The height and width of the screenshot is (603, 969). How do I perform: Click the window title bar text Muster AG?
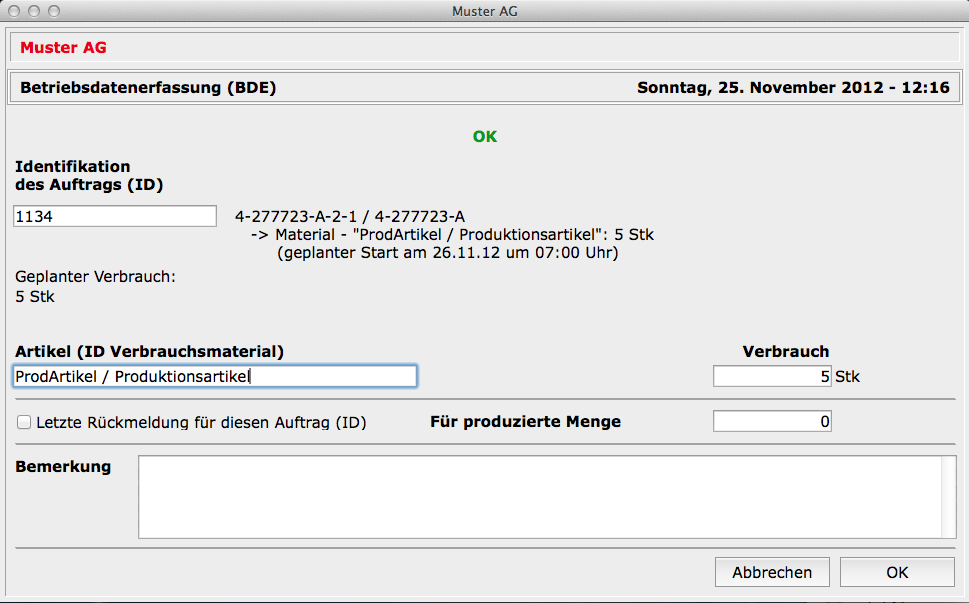484,12
